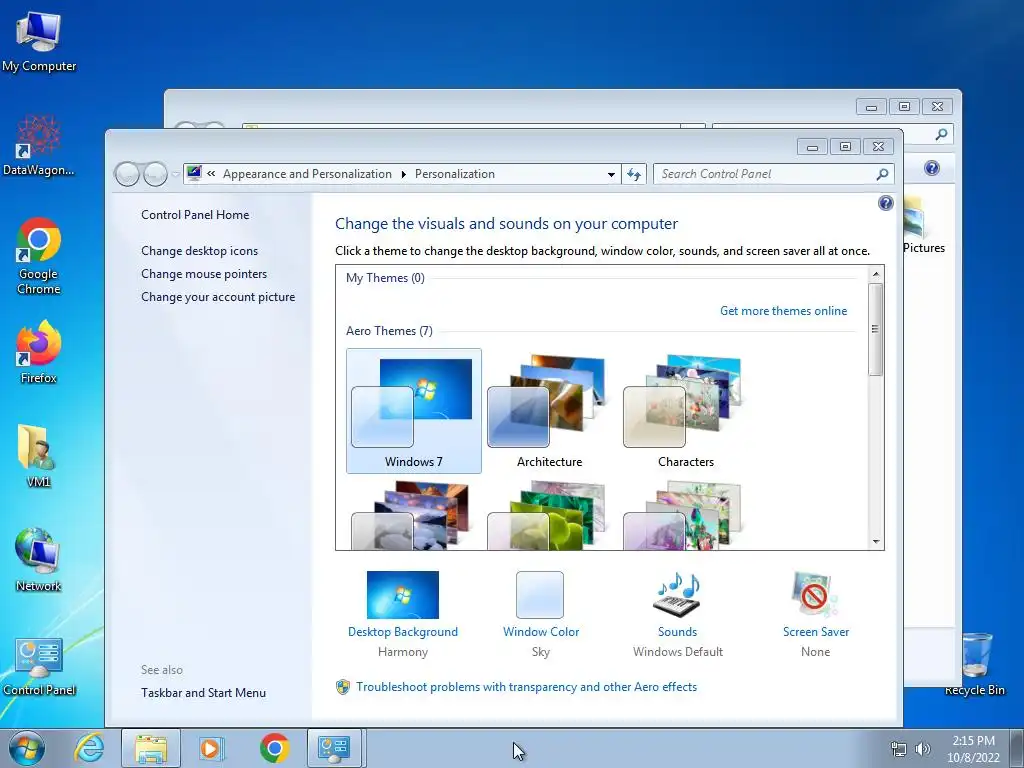The image size is (1024, 768).
Task: Click the help icon in the background Explorer window
Action: pos(932,168)
